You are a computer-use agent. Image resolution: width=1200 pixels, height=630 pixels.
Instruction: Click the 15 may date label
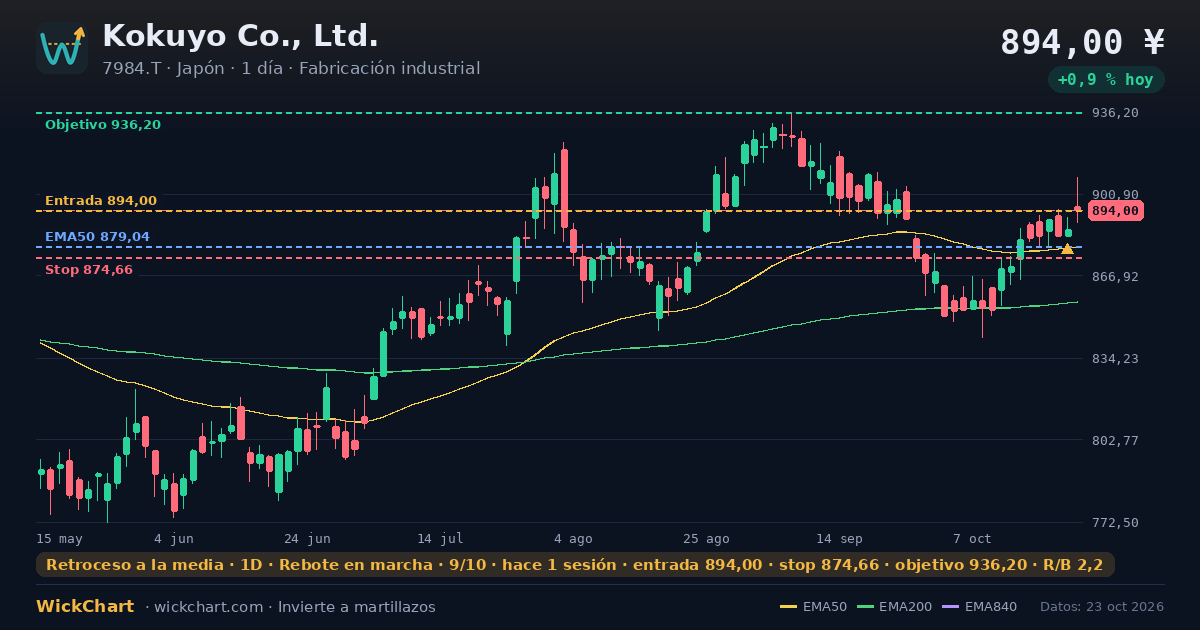(x=60, y=539)
